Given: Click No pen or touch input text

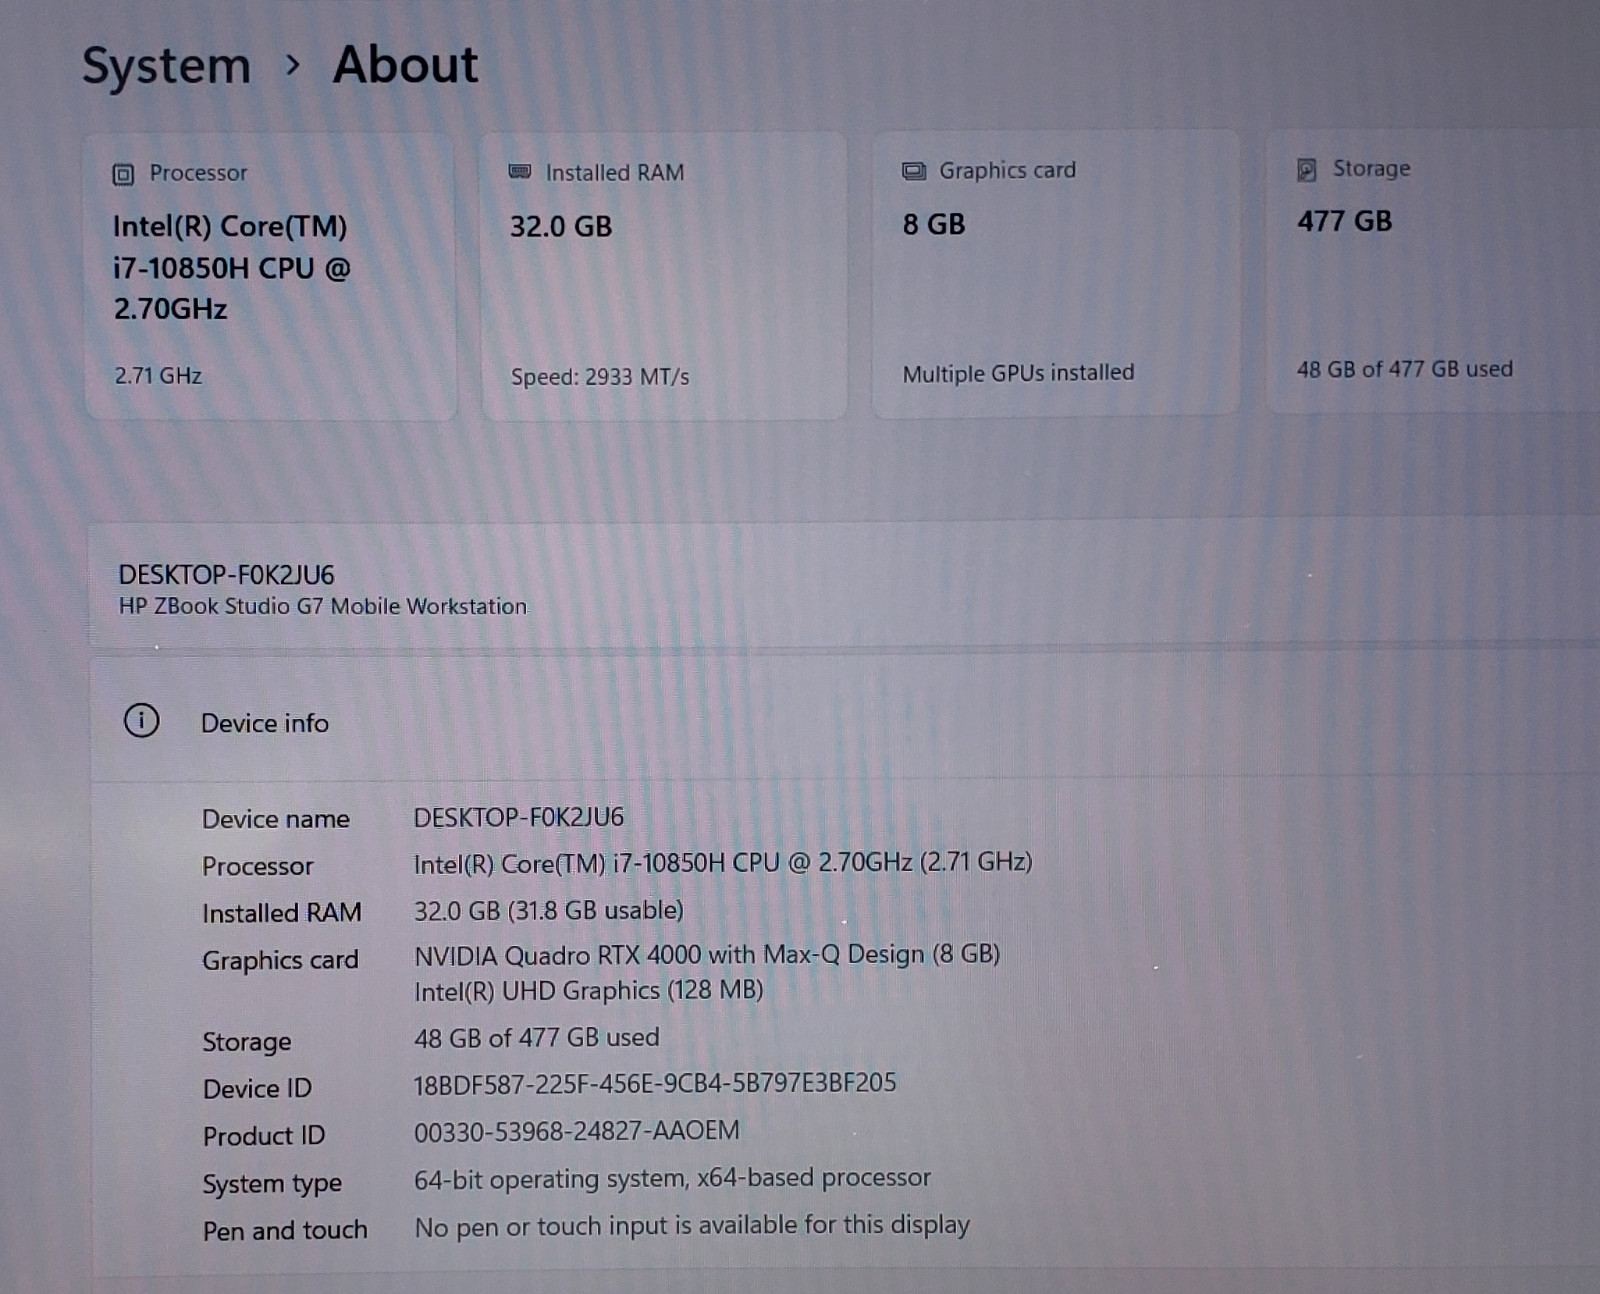Looking at the screenshot, I should (692, 1226).
